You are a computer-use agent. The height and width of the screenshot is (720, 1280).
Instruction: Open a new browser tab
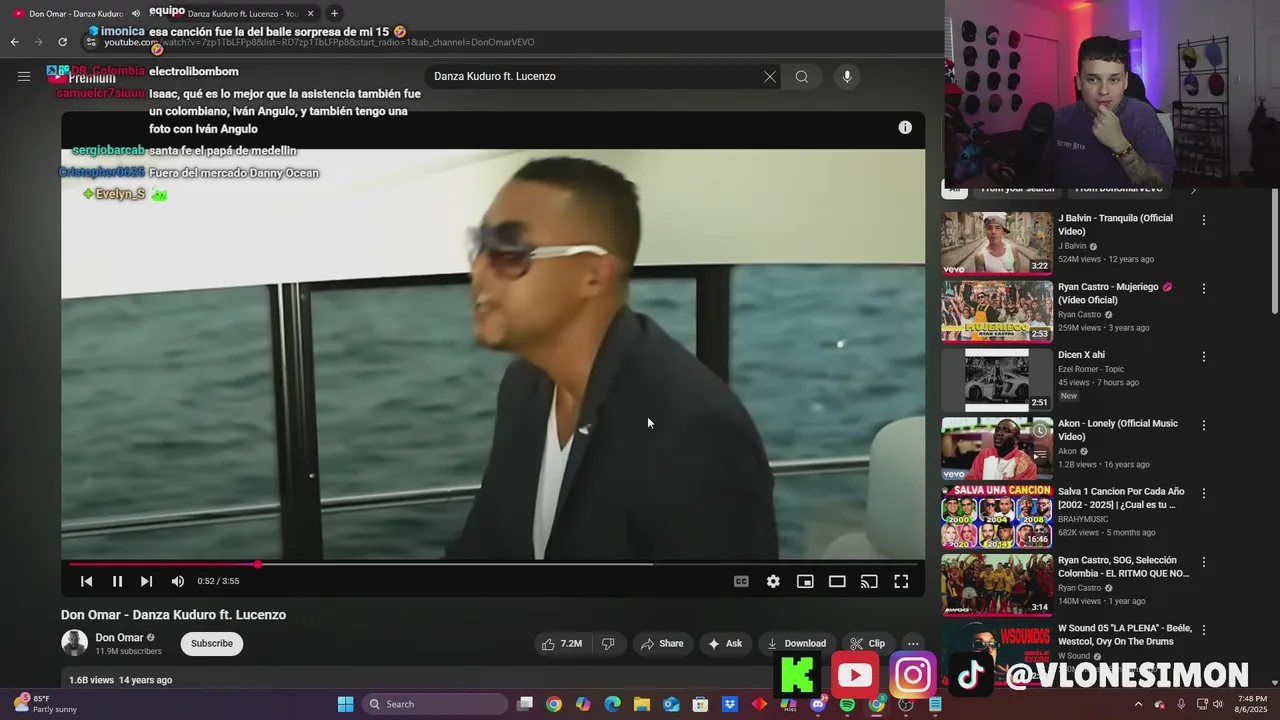point(334,13)
